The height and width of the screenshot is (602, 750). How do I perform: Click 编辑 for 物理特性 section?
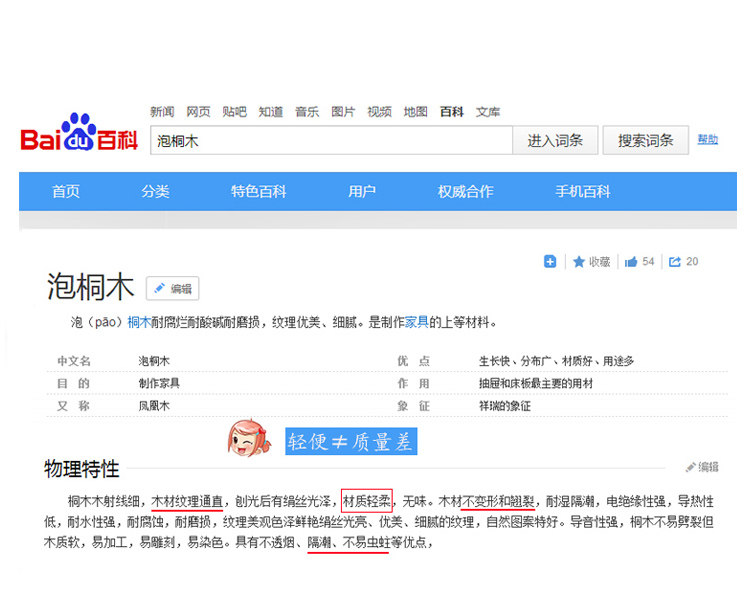coord(702,467)
